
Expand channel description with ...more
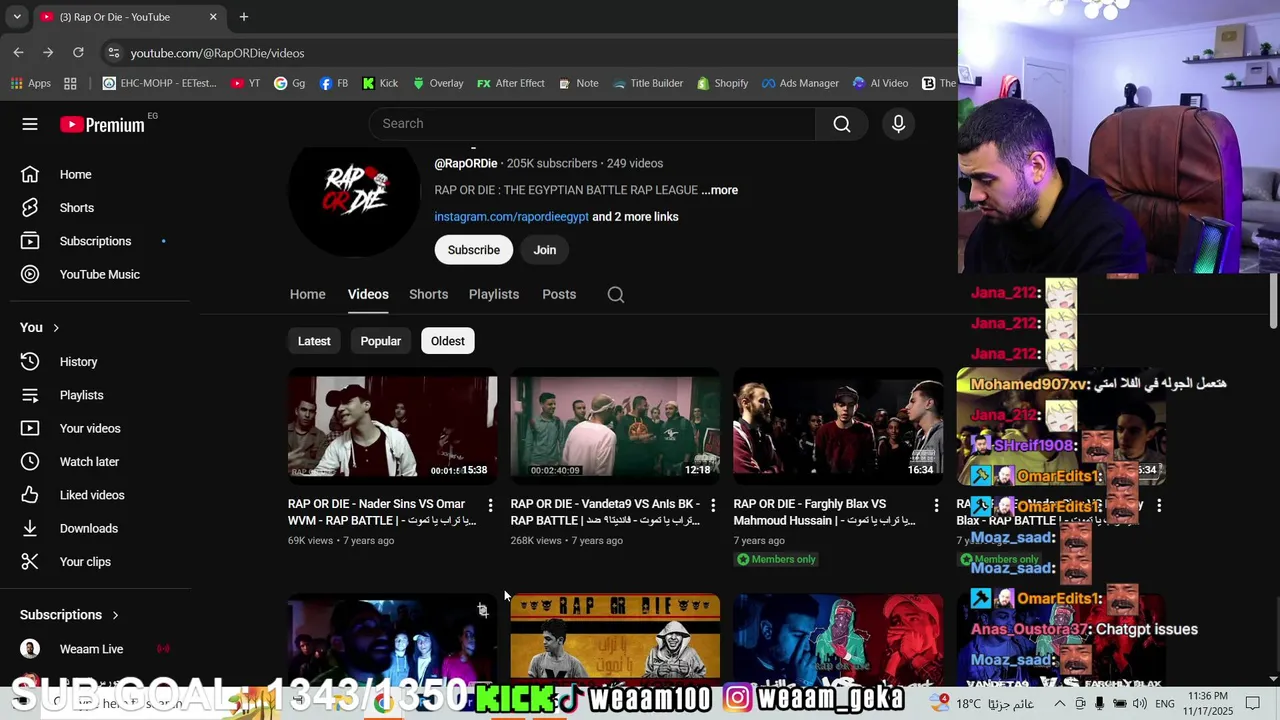pyautogui.click(x=720, y=190)
